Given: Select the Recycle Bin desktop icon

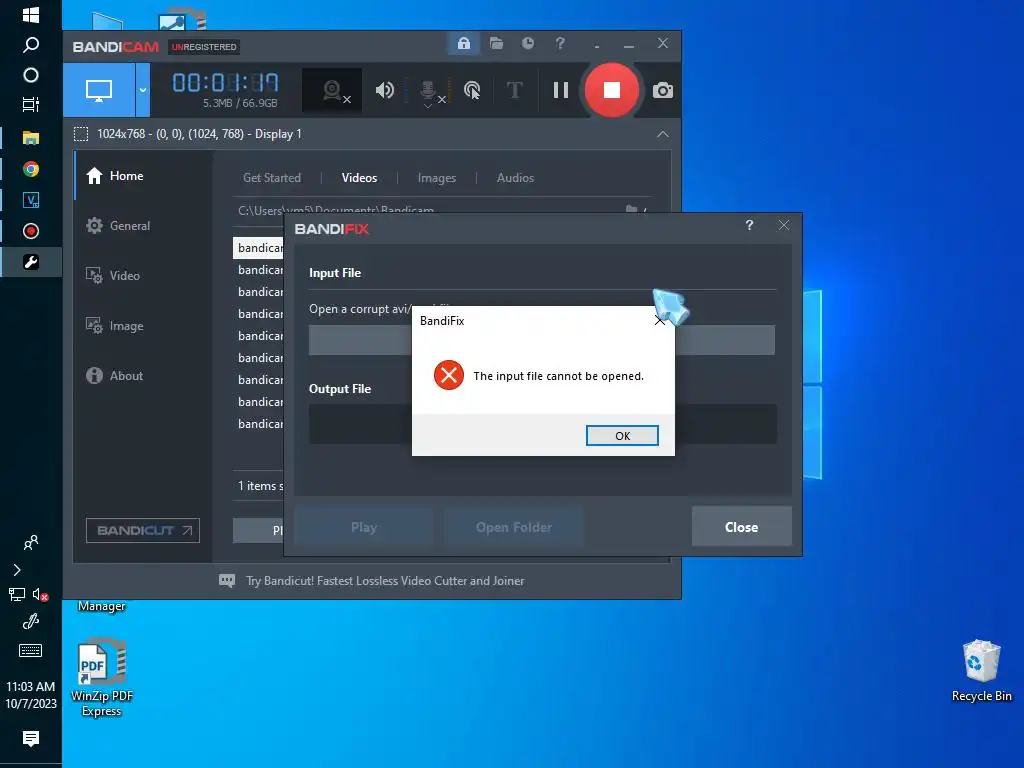Looking at the screenshot, I should point(982,671).
